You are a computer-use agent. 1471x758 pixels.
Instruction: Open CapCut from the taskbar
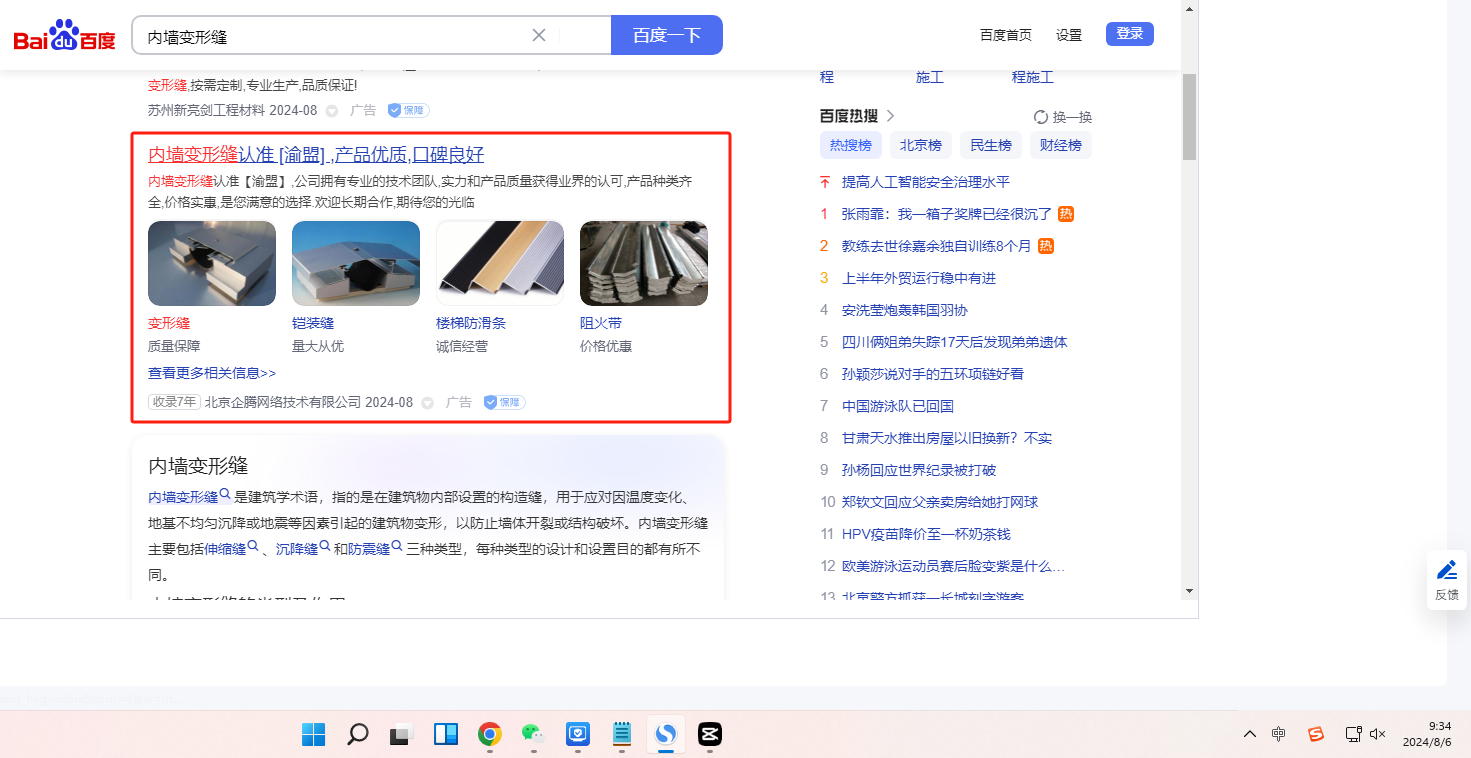coord(710,735)
